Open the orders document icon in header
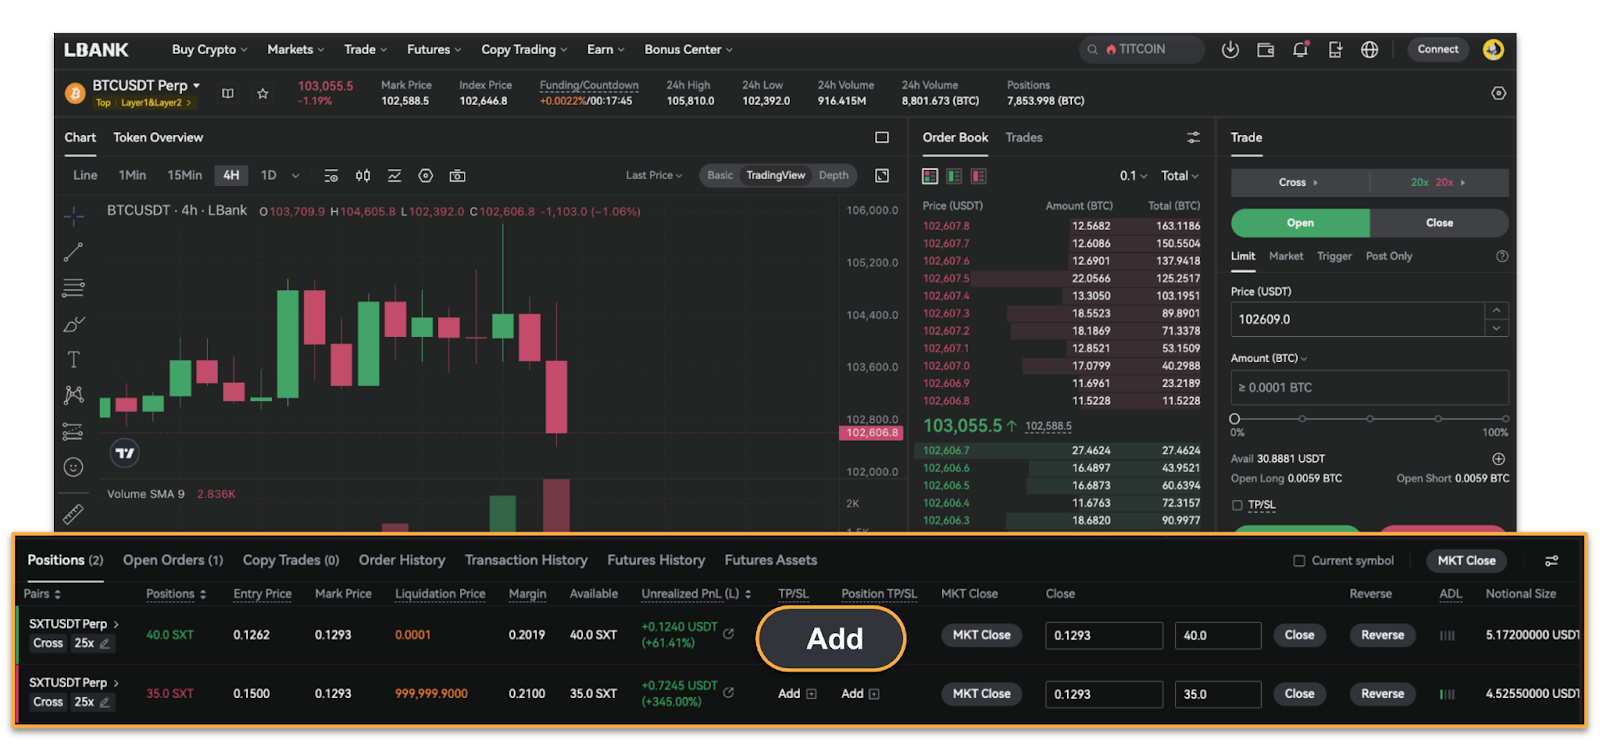 [1335, 49]
